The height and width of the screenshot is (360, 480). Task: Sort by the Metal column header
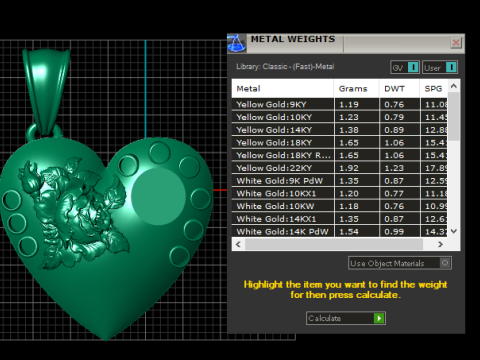pyautogui.click(x=283, y=89)
